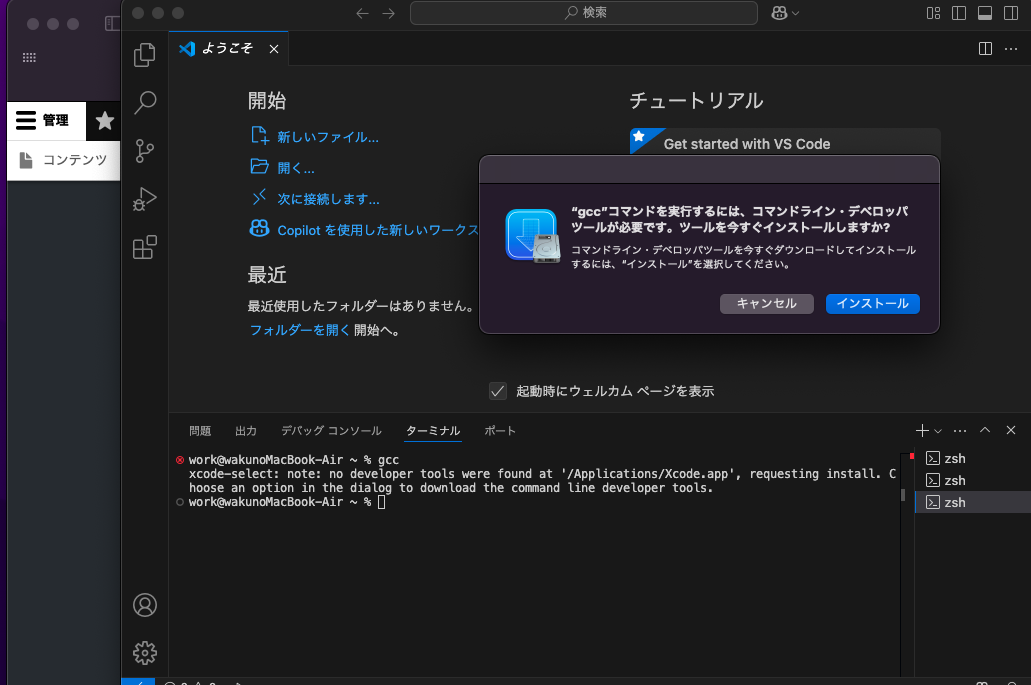Image resolution: width=1031 pixels, height=685 pixels.
Task: Open terminal launch profile dropdown
Action: pos(938,431)
